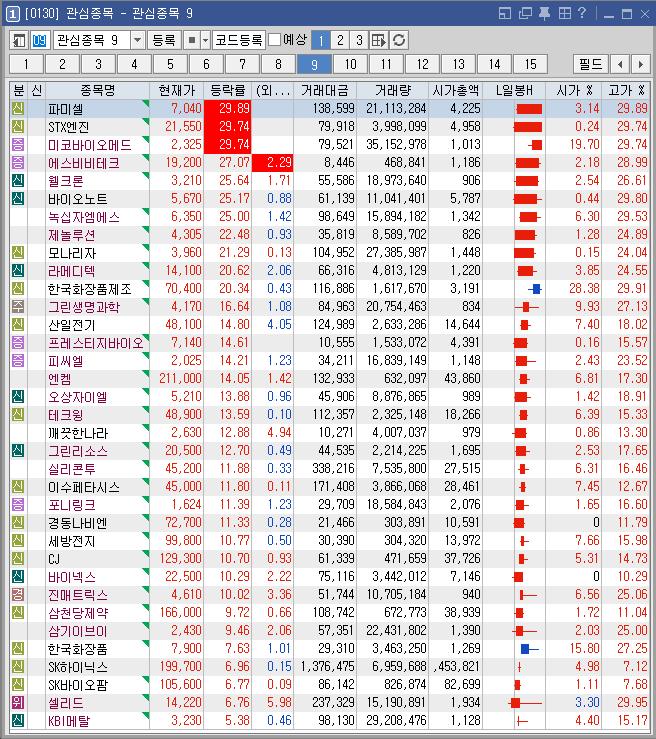The width and height of the screenshot is (656, 739).
Task: Switch to group tab 9
Action: tap(314, 64)
